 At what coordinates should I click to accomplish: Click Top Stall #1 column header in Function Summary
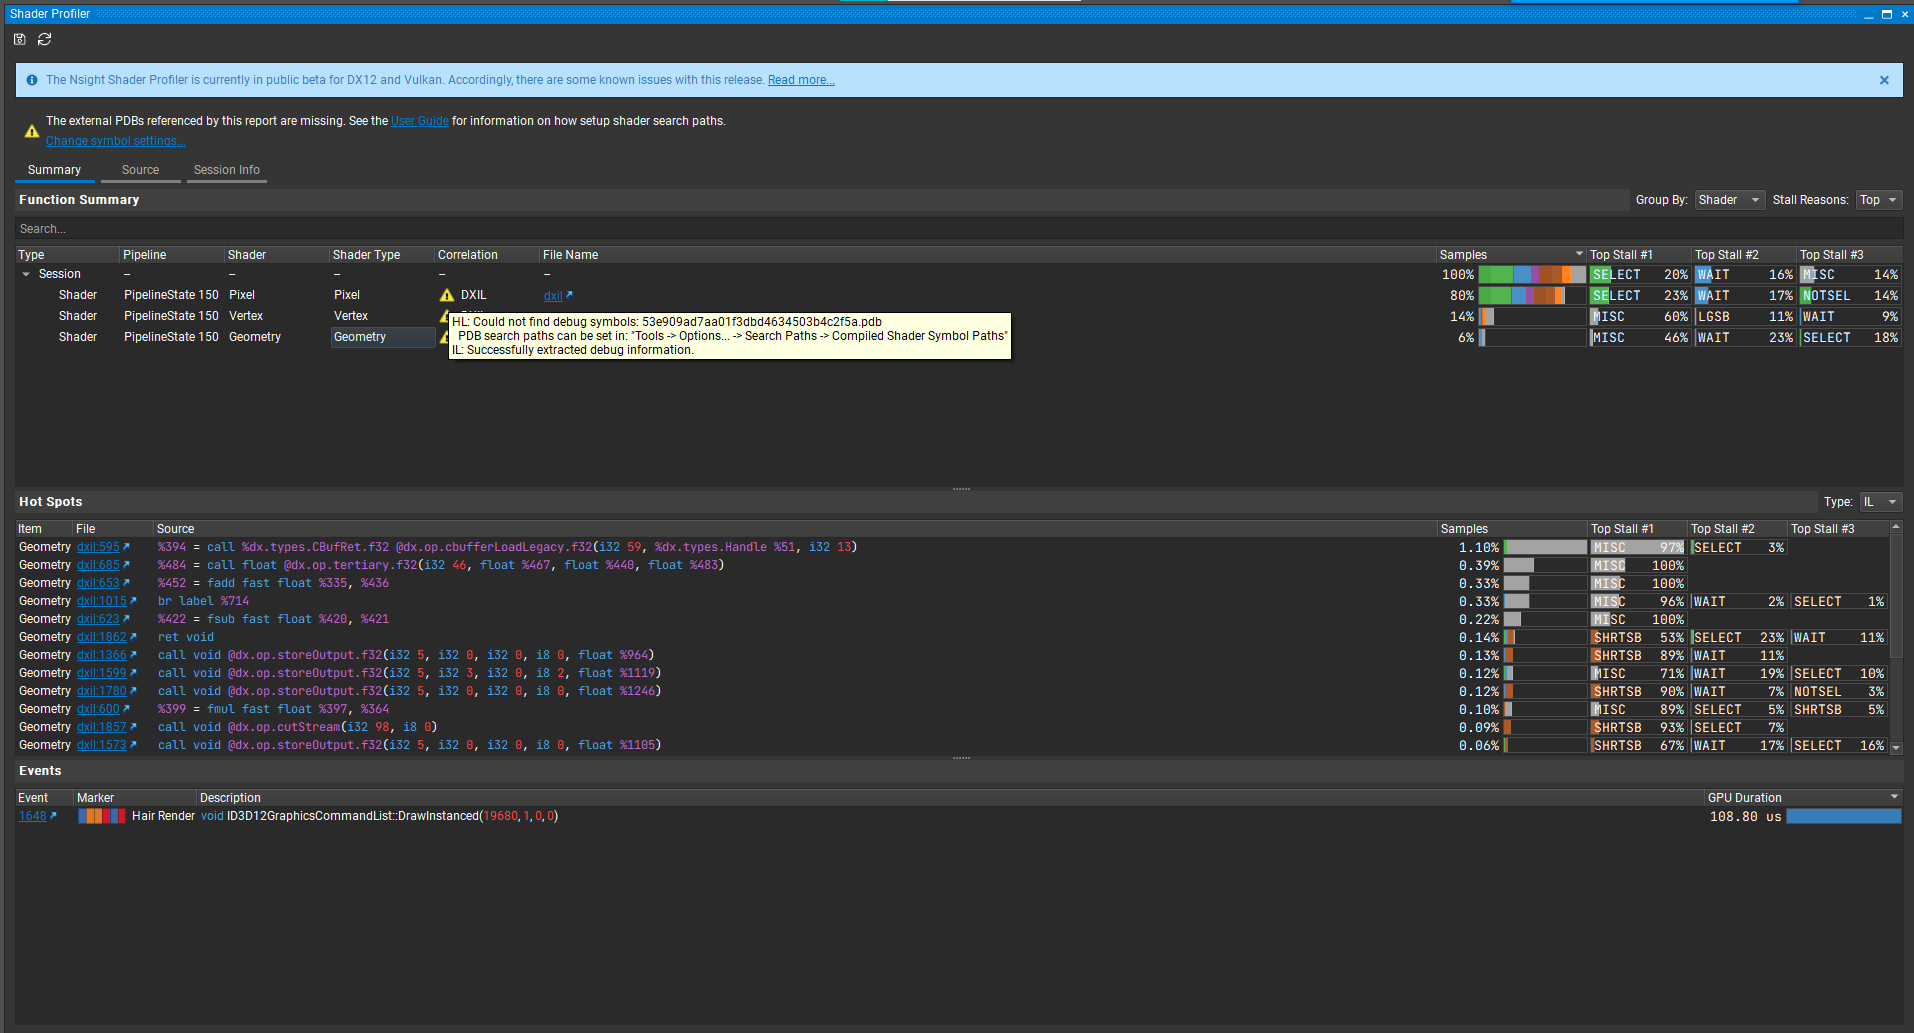[x=1638, y=255]
